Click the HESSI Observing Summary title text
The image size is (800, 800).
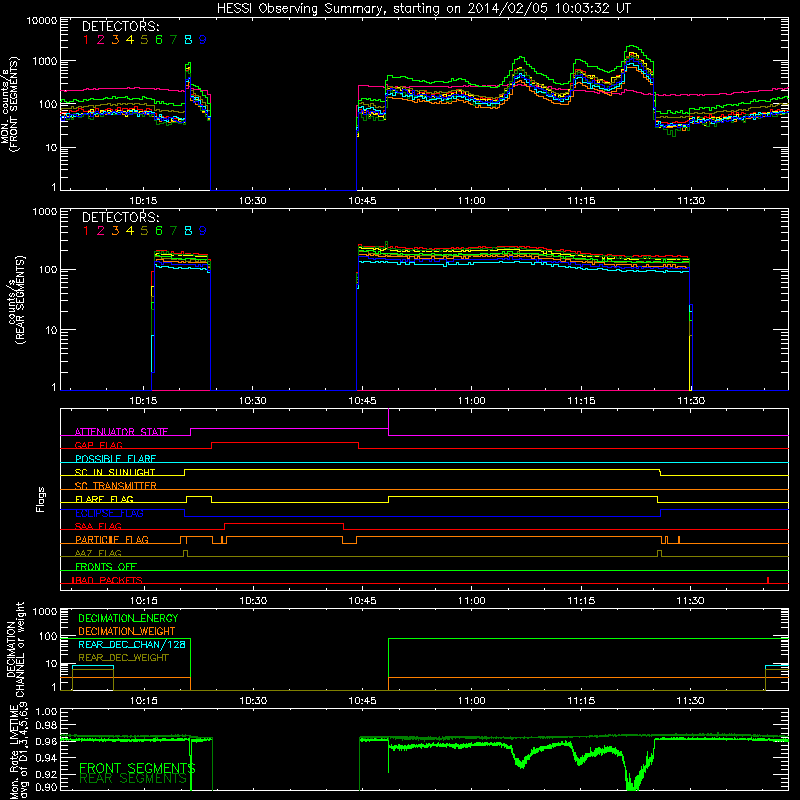[423, 8]
